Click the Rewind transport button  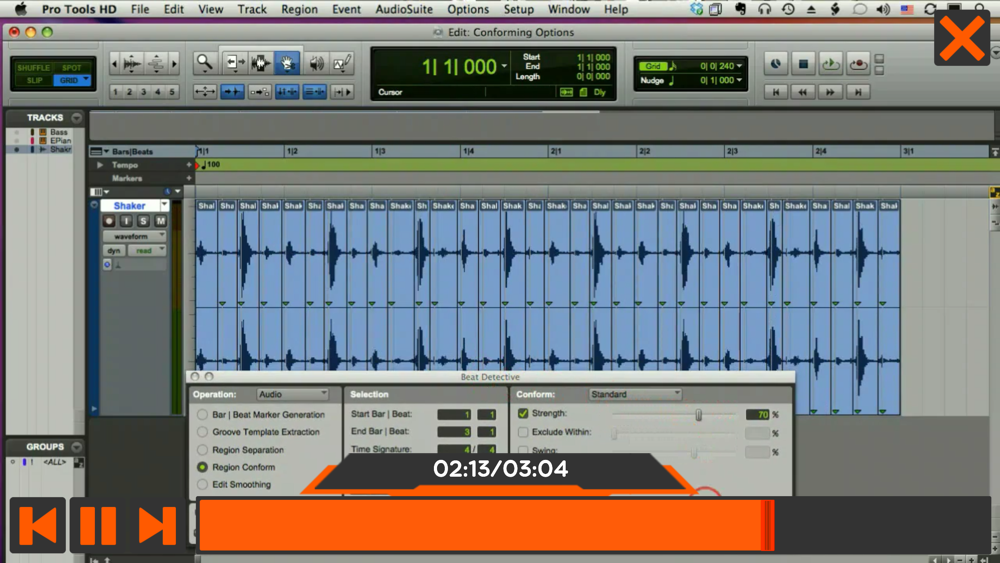803,92
